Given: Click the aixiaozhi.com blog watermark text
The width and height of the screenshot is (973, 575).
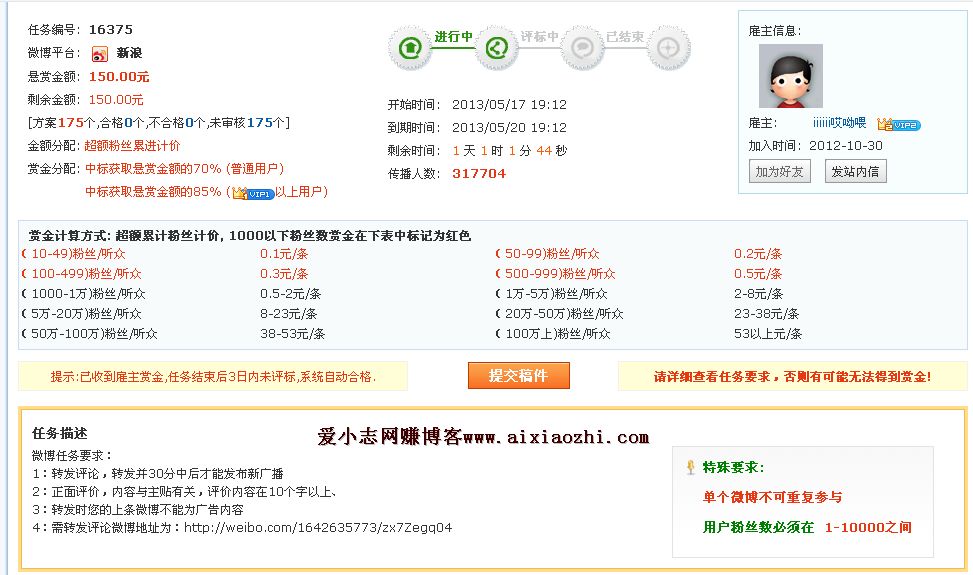Looking at the screenshot, I should coord(483,437).
